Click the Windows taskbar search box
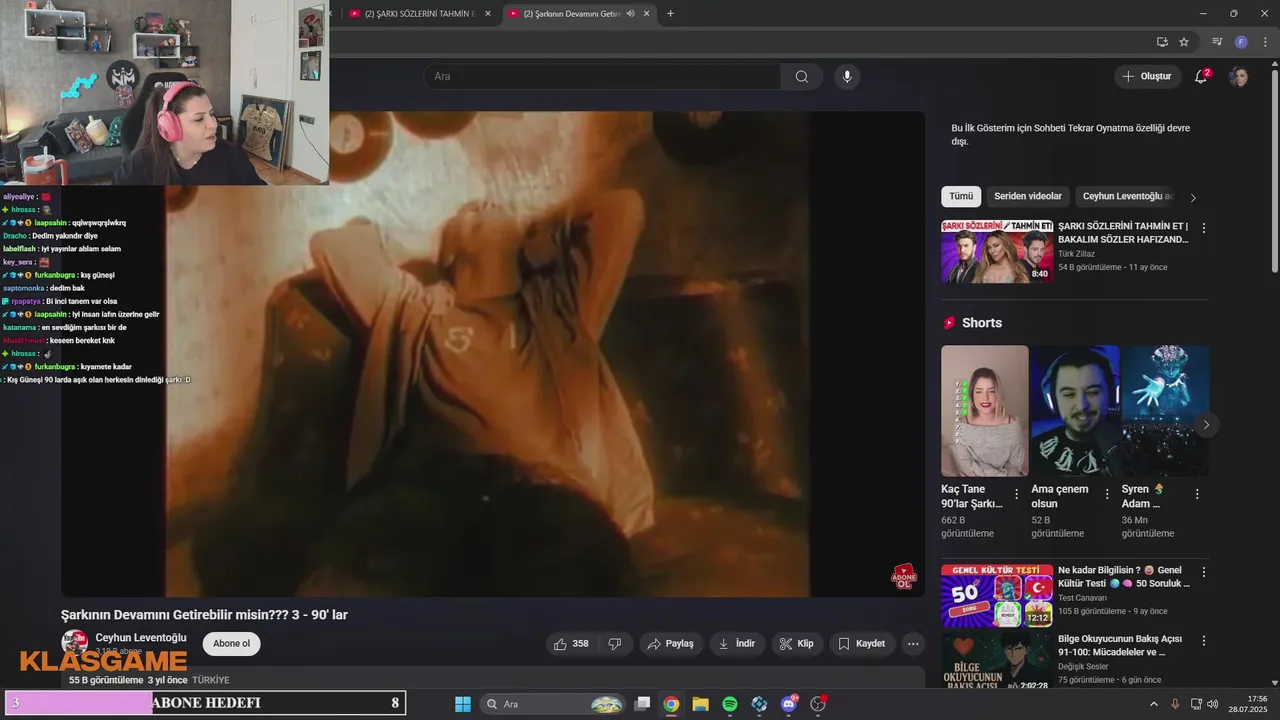Viewport: 1280px width, 720px height. coord(553,704)
